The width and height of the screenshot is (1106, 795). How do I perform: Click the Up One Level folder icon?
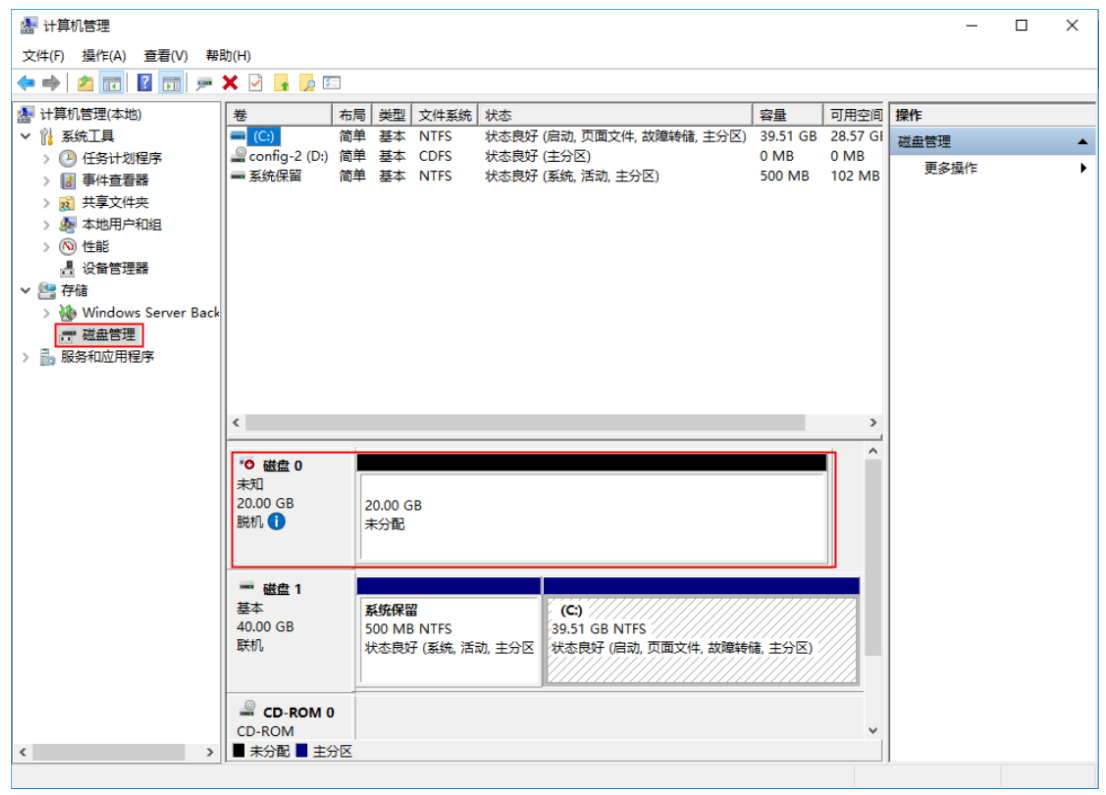coord(85,83)
